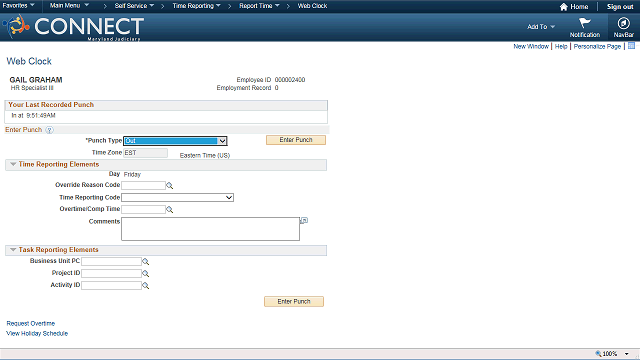Screen dimensions: 640x360
Task: Open the Punch Type dropdown
Action: click(x=175, y=141)
